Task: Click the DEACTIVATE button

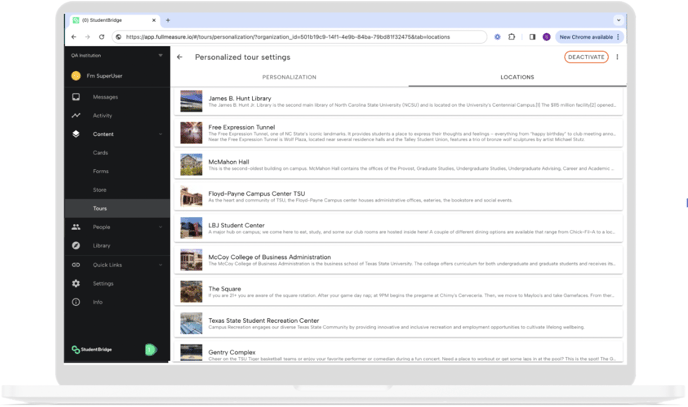Action: click(586, 57)
